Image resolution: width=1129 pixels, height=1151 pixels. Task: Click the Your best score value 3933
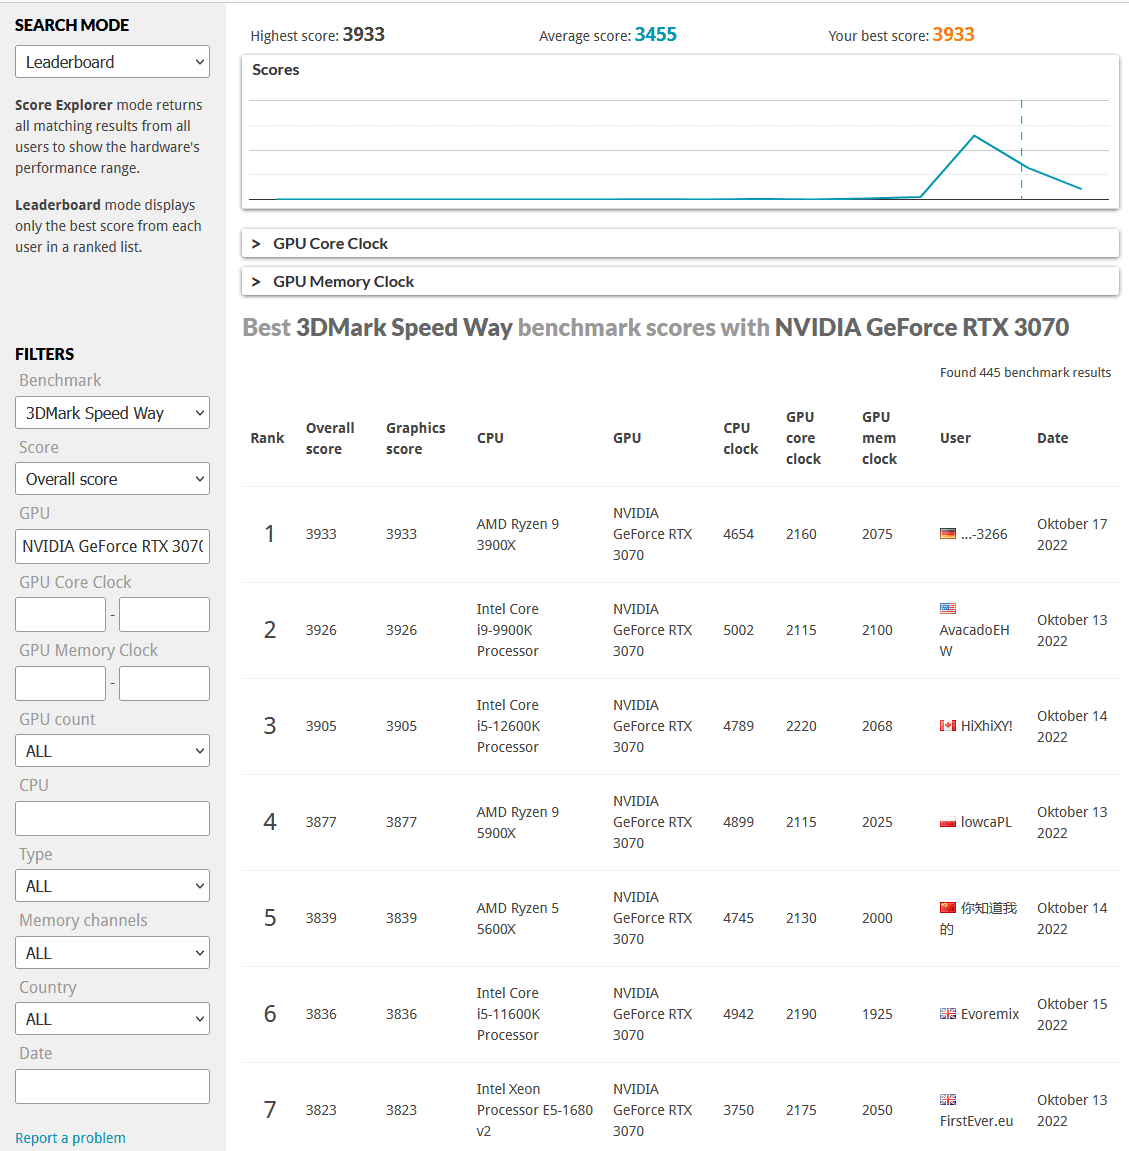pyautogui.click(x=953, y=35)
